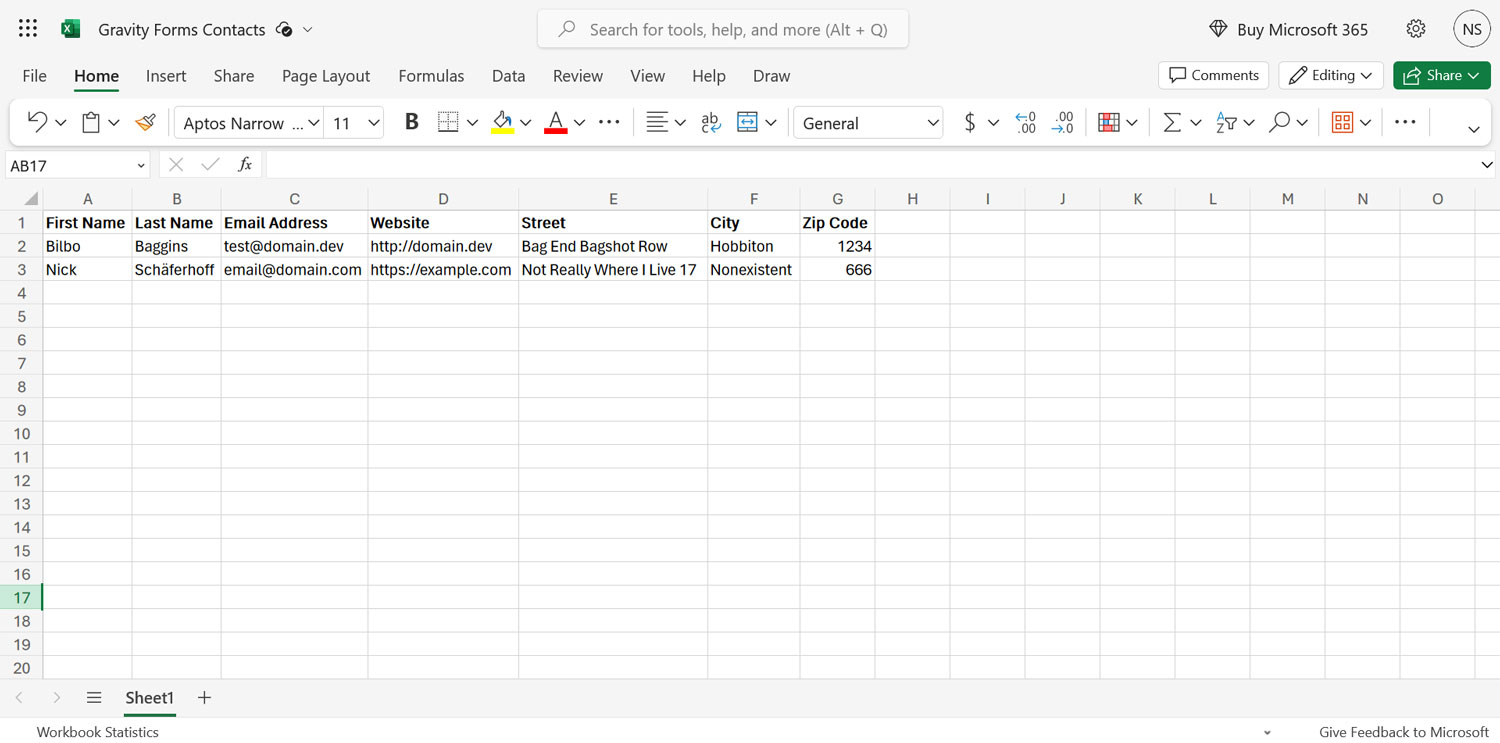Toggle Bold formatting
The width and height of the screenshot is (1500, 743).
point(411,122)
